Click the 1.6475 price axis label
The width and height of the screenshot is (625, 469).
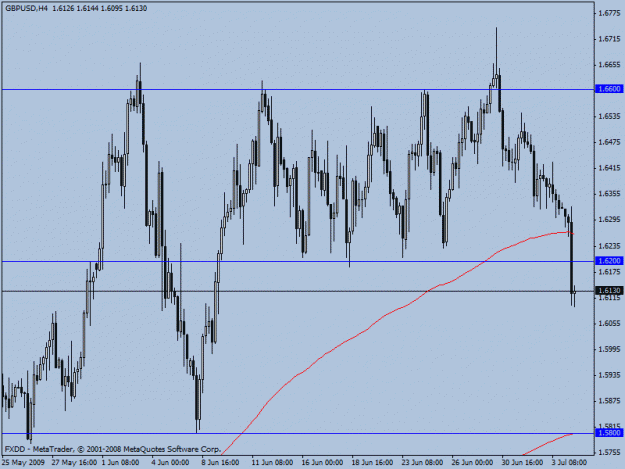tap(610, 142)
